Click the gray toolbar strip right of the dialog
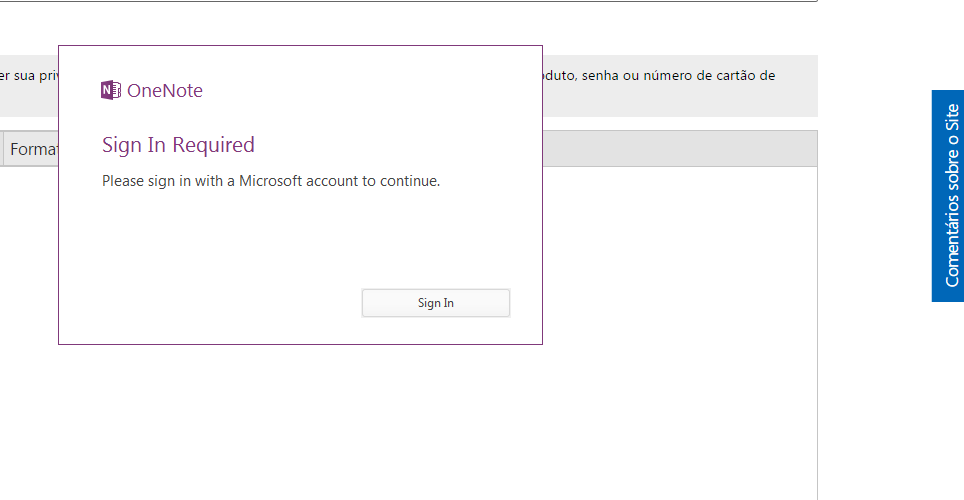Screen dimensions: 964x500 click(x=679, y=148)
